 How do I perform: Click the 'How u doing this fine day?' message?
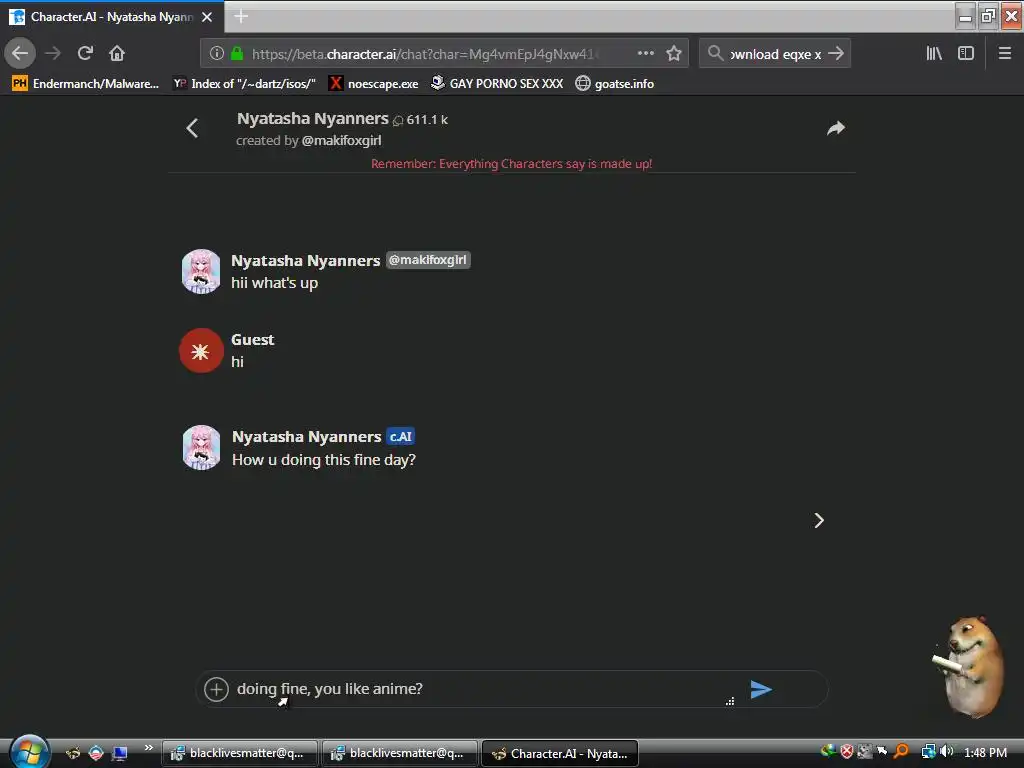(x=324, y=460)
